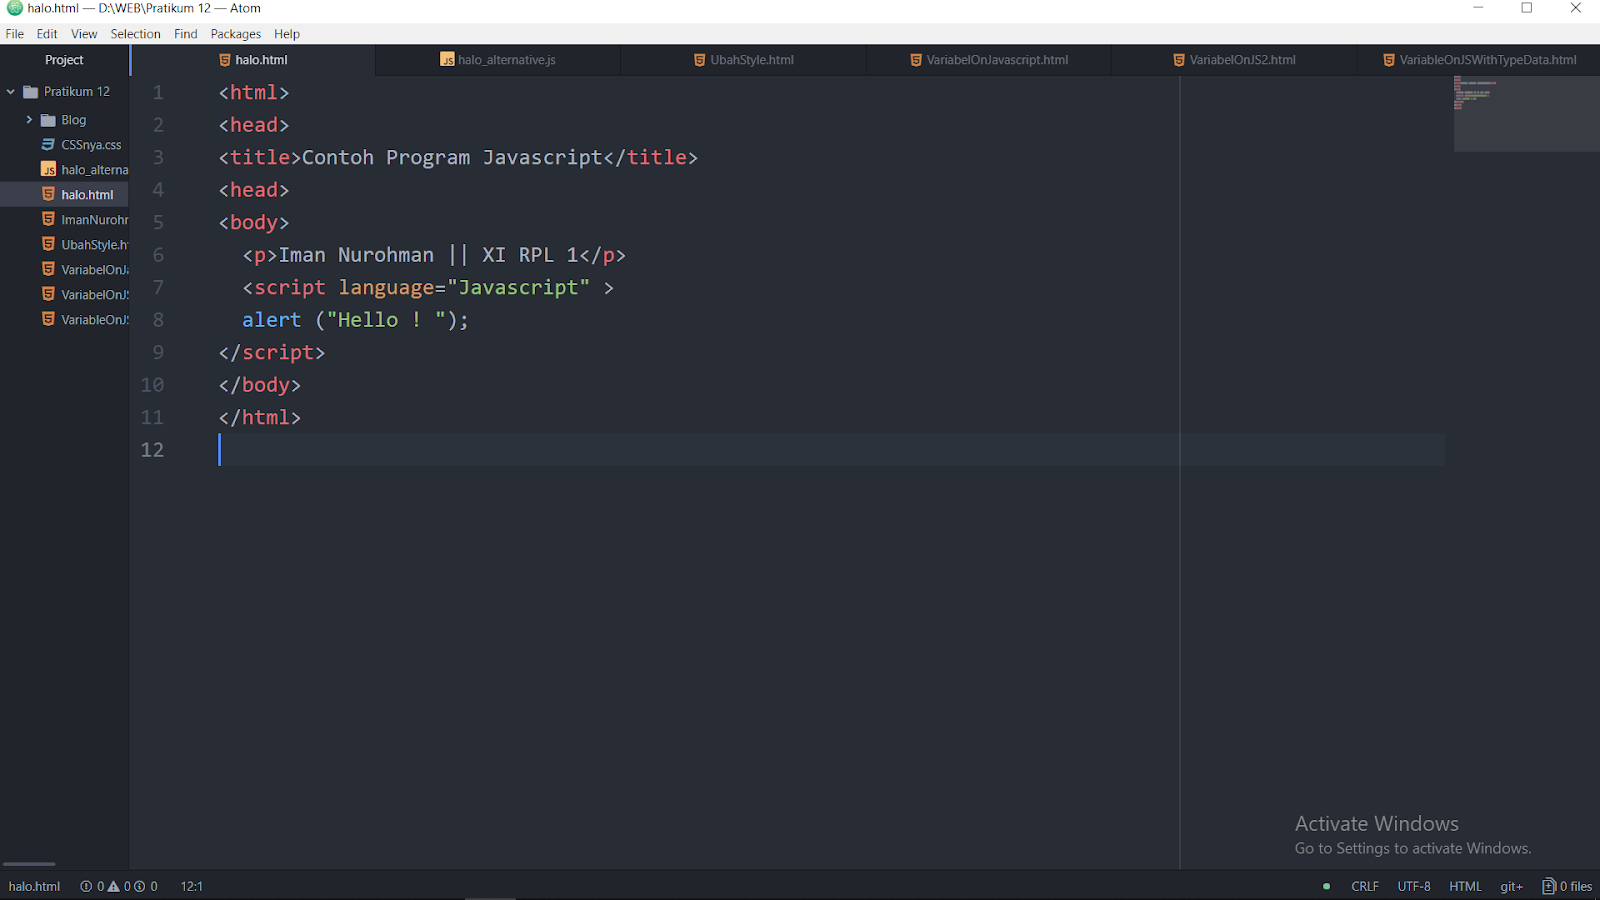Screen dimensions: 1600x900
Task: Click the Pratikum 12 folder icon
Action: 31,91
